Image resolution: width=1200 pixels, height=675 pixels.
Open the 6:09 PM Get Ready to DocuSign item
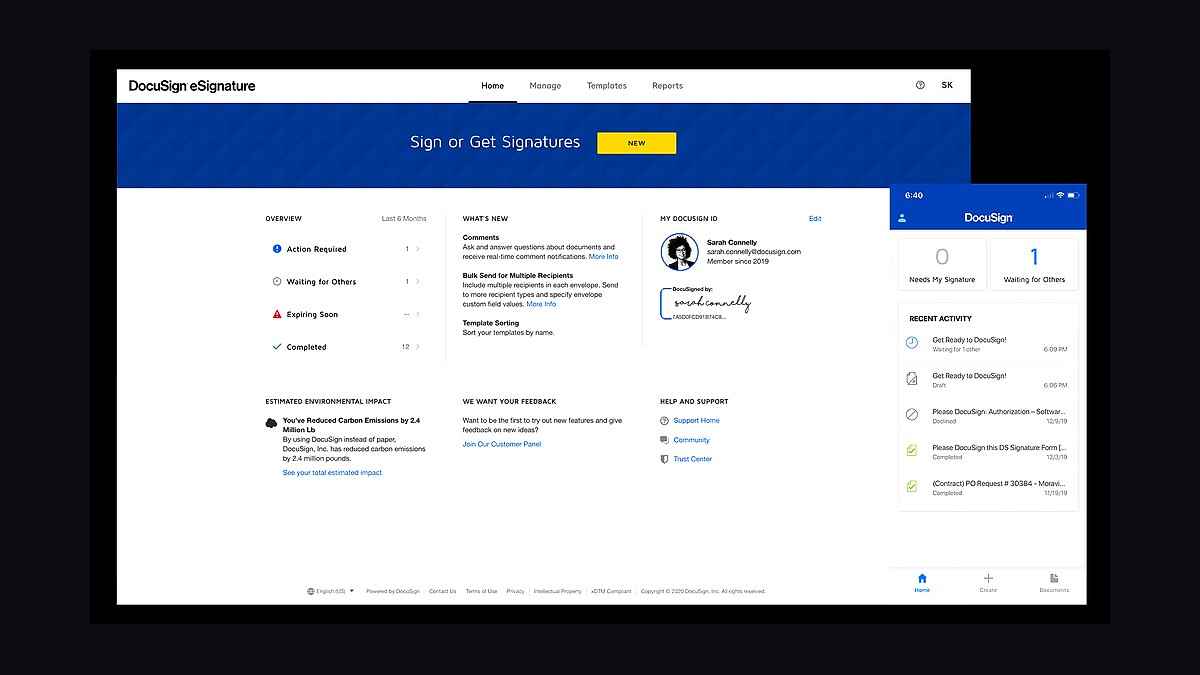tap(988, 344)
